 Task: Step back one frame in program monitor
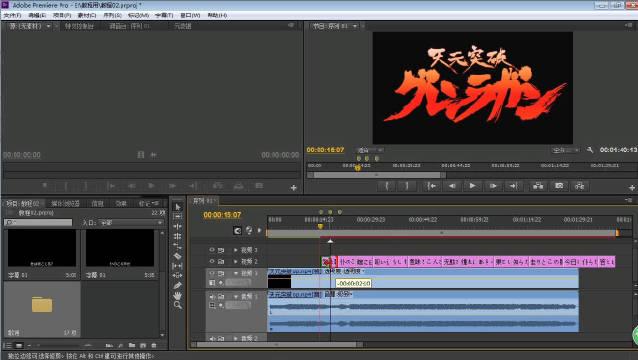coord(452,186)
